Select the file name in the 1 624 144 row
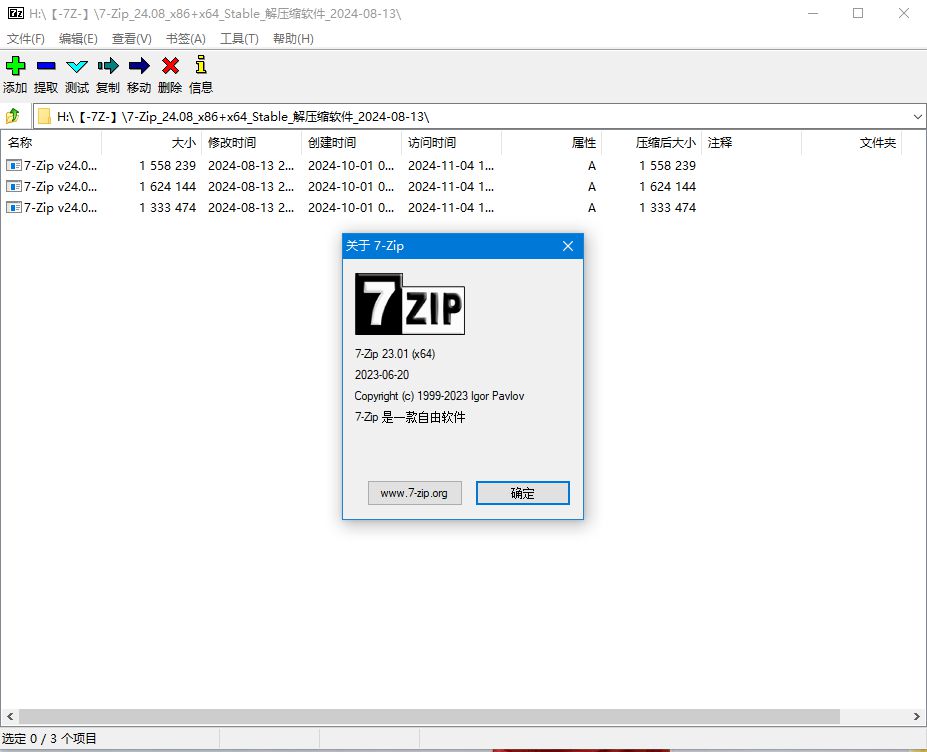Viewport: 927px width, 752px height. pos(60,187)
